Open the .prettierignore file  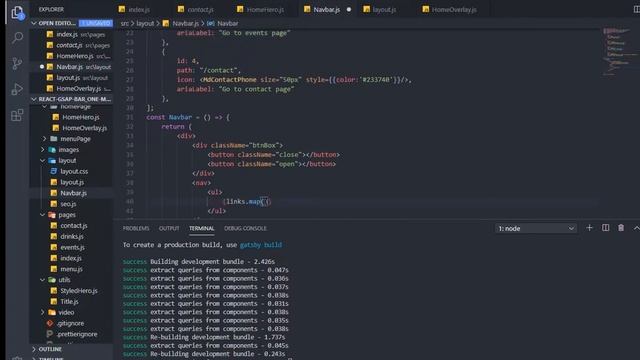click(71, 334)
